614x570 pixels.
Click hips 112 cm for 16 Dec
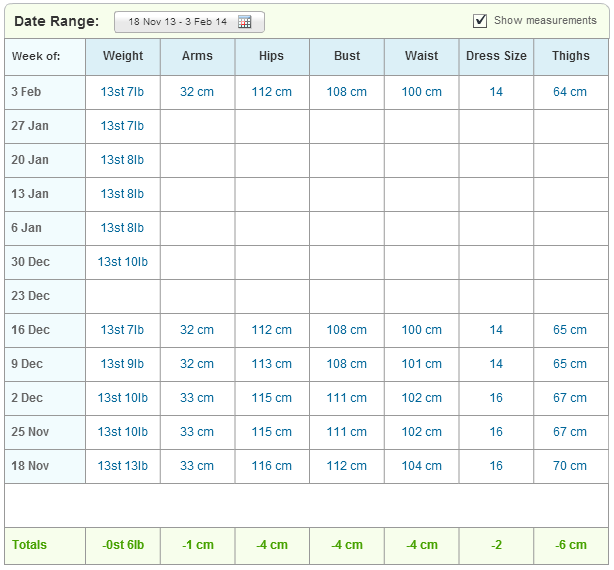tap(272, 330)
